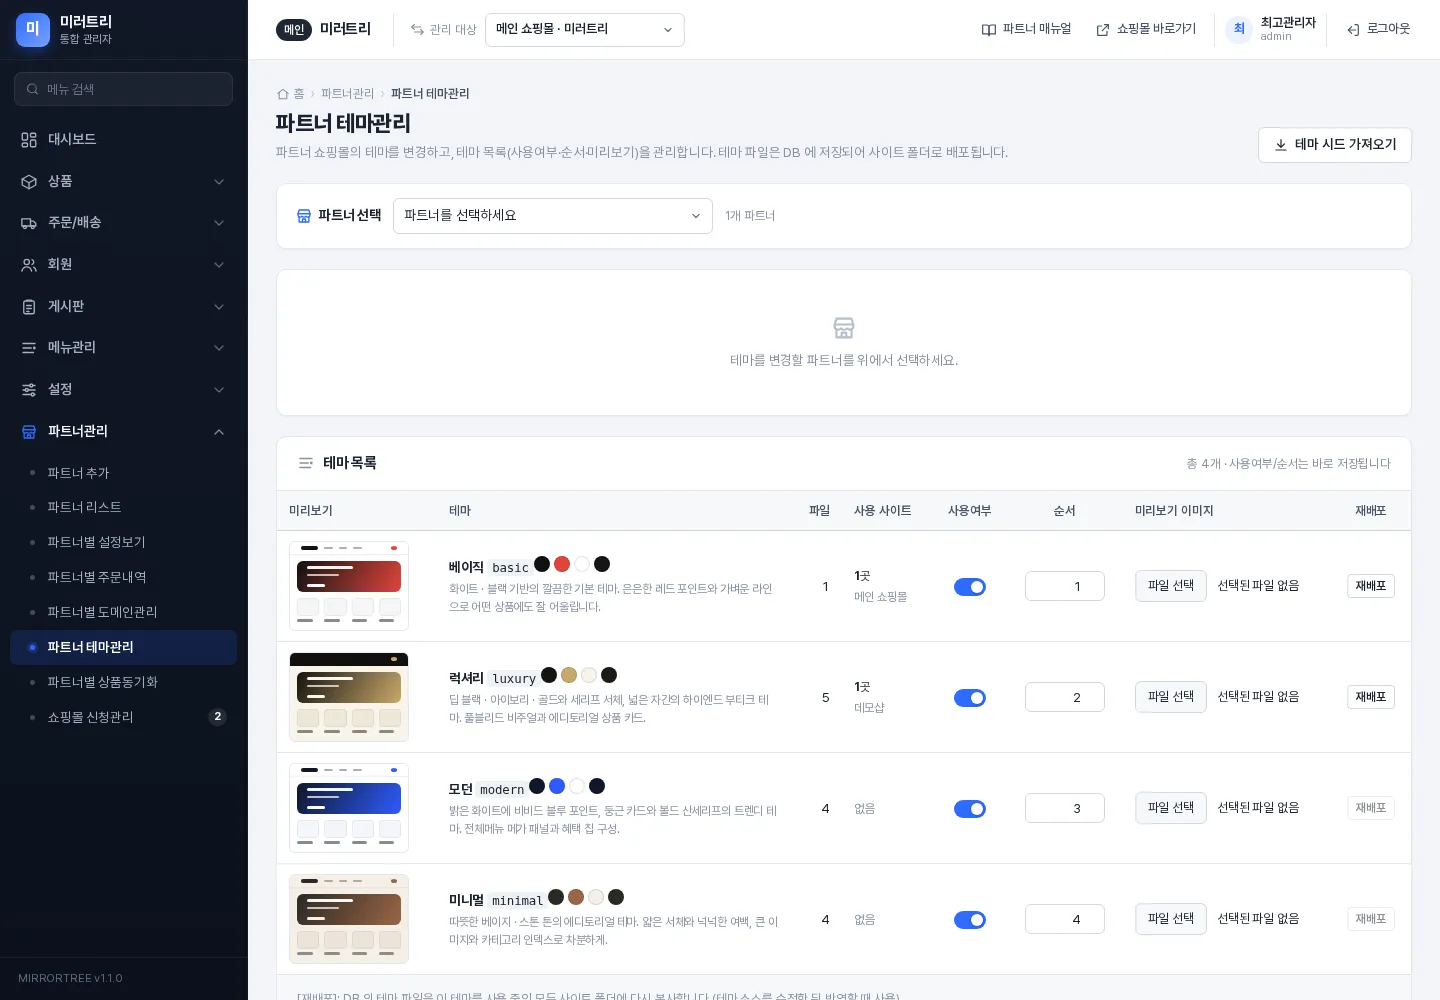Click the 주문/배송 truck icon
This screenshot has width=1440, height=1000.
29,223
